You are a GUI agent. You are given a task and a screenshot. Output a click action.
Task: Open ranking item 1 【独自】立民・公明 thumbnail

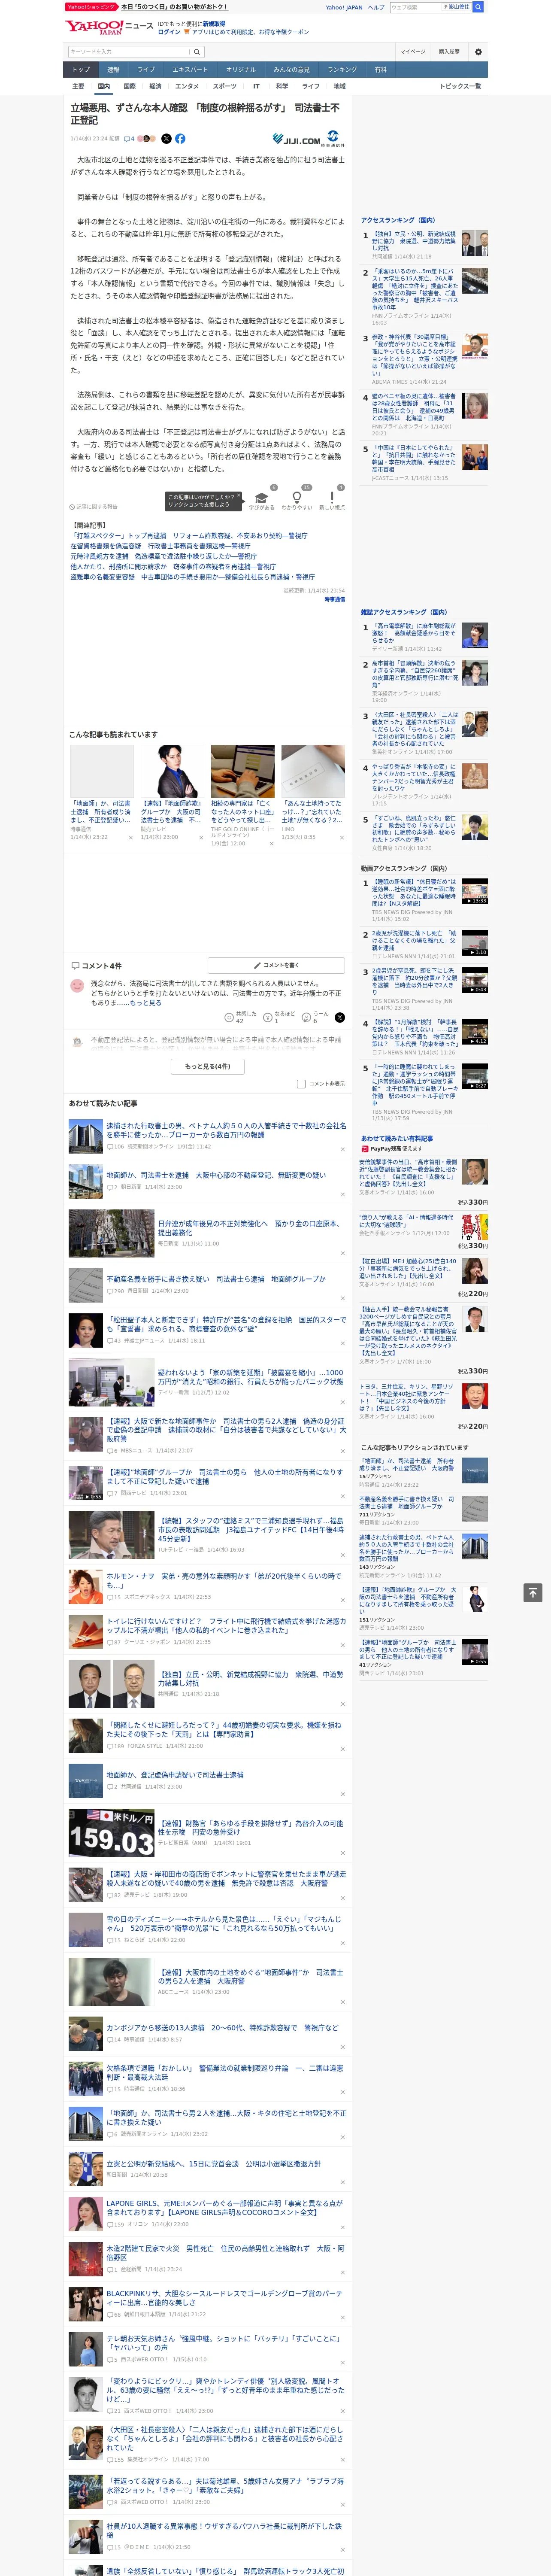475,243
